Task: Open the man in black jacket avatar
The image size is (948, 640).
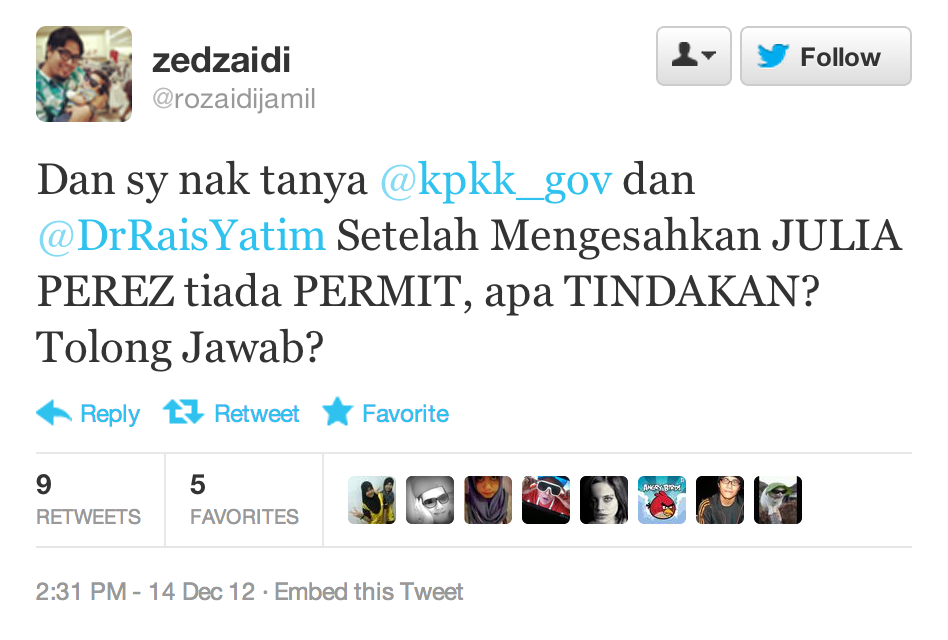Action: pyautogui.click(x=720, y=500)
